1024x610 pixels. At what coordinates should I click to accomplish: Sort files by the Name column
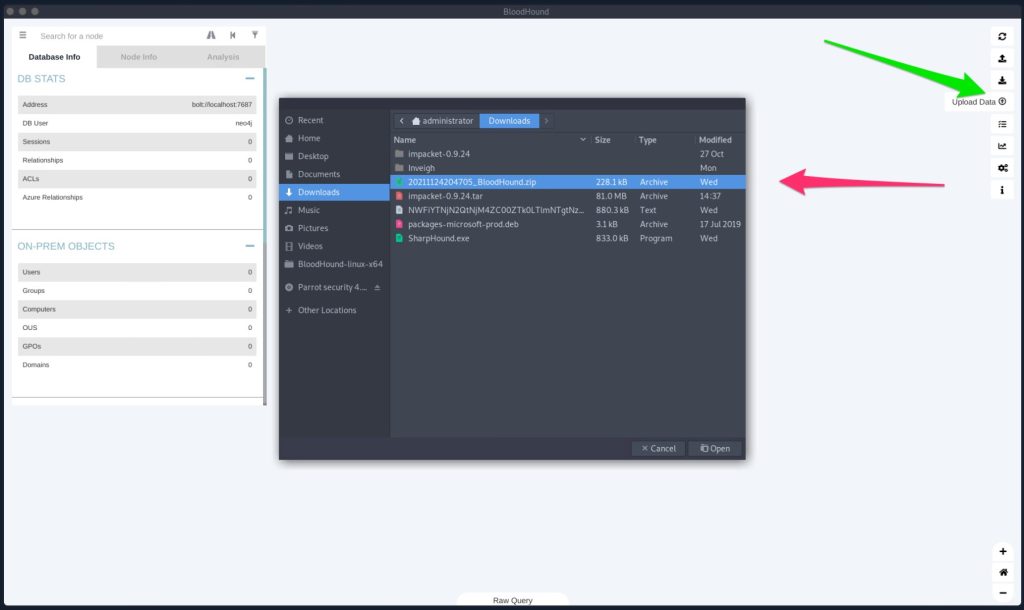point(490,140)
